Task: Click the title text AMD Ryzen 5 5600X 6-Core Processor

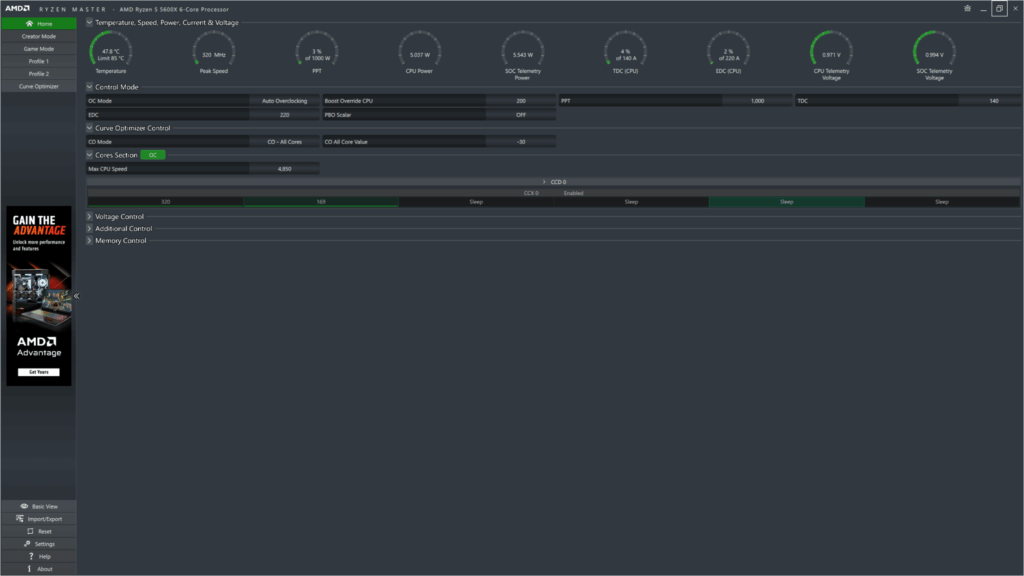Action: pyautogui.click(x=174, y=9)
